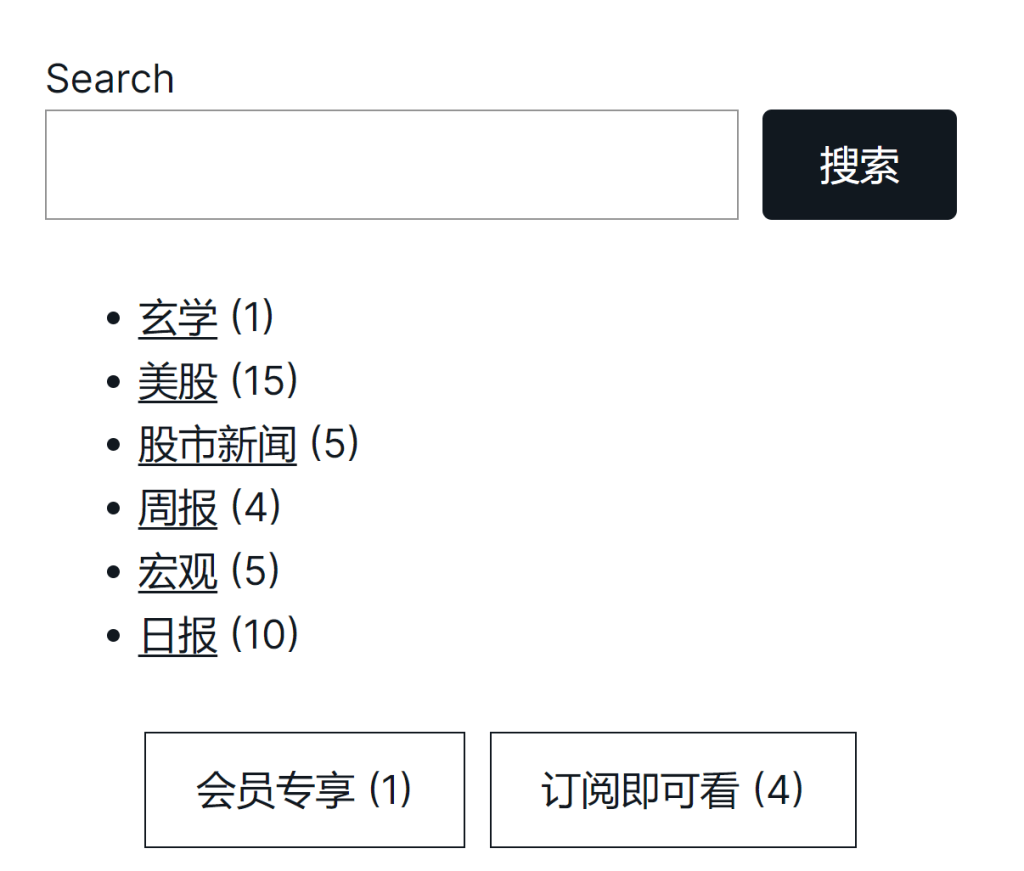
Task: Click the search text input field
Action: click(391, 165)
